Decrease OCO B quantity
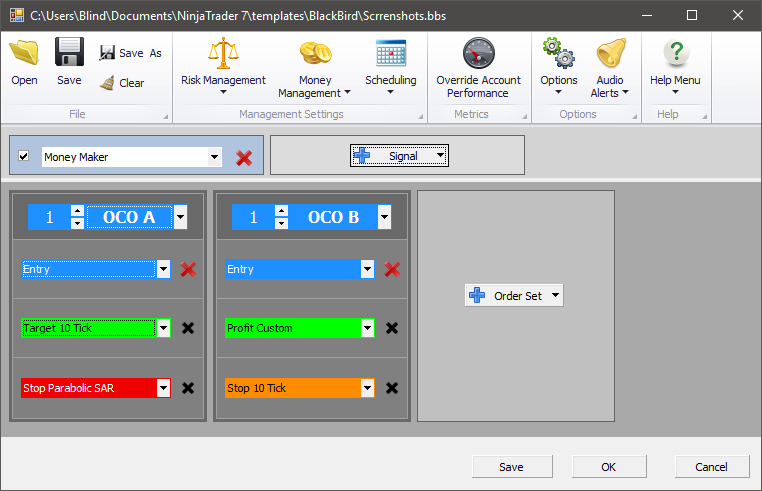This screenshot has width=762, height=491. (281, 223)
